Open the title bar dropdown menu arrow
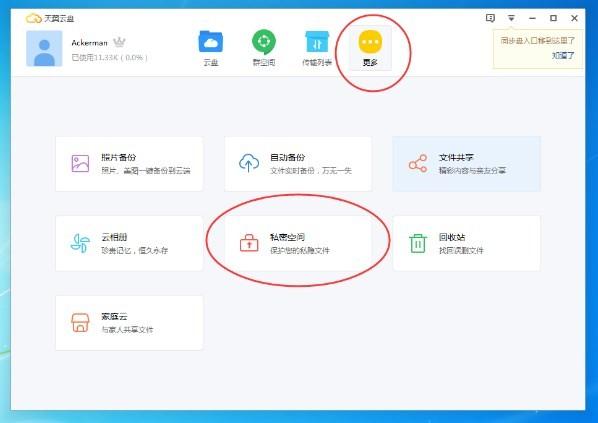 (x=511, y=18)
